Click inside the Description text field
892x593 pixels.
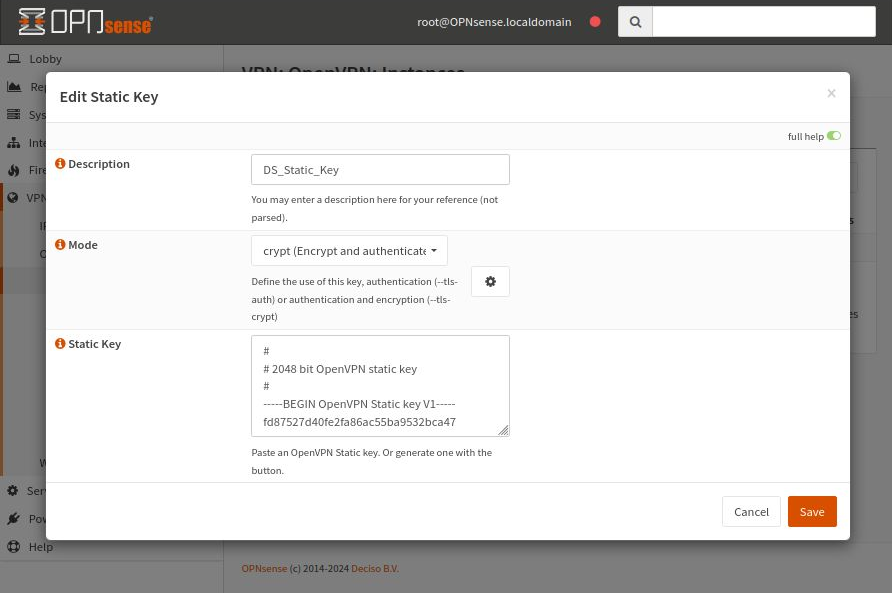(x=380, y=169)
